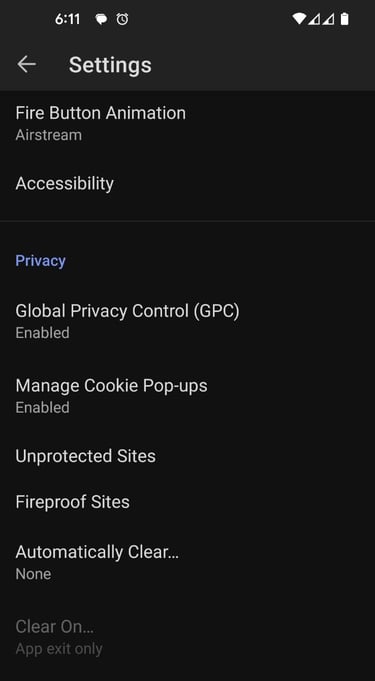Tap the chat bubble notification icon
Image resolution: width=375 pixels, height=681 pixels.
[x=101, y=20]
